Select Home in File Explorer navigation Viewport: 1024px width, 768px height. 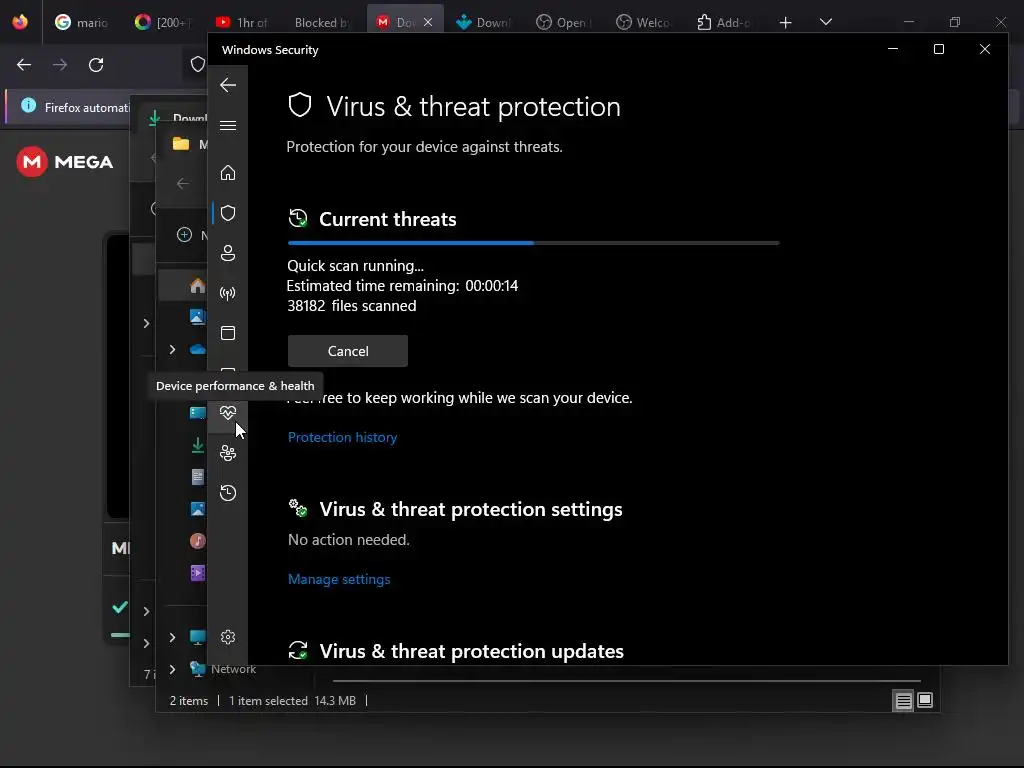(197, 285)
